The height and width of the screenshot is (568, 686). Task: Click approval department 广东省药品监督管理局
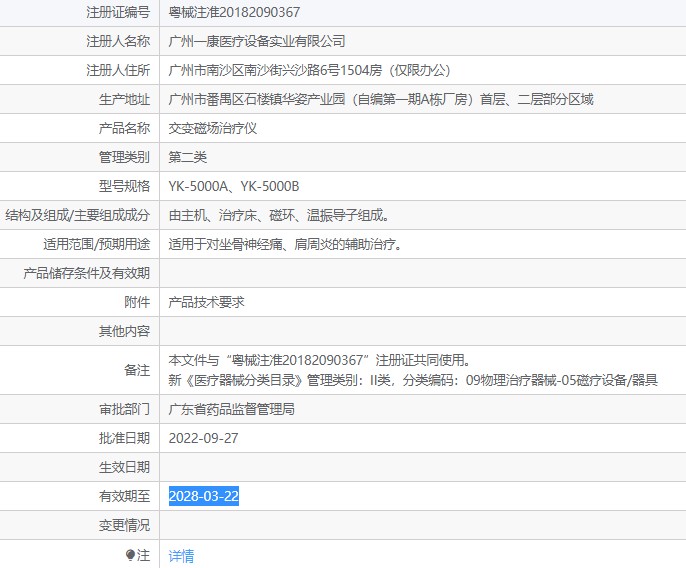point(231,409)
